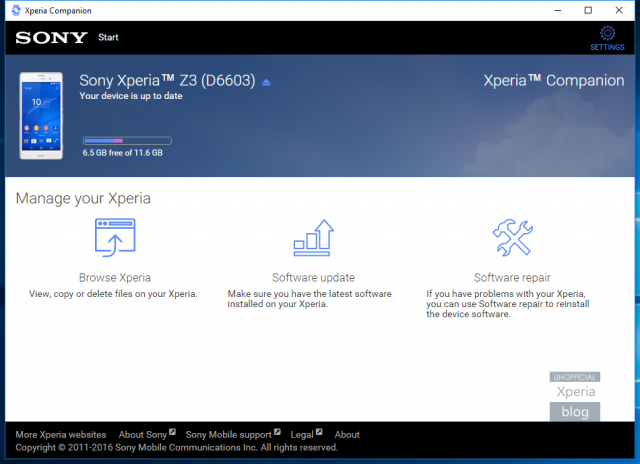Click the Software update arrow icon
Image resolution: width=640 pixels, height=464 pixels.
coord(313,238)
